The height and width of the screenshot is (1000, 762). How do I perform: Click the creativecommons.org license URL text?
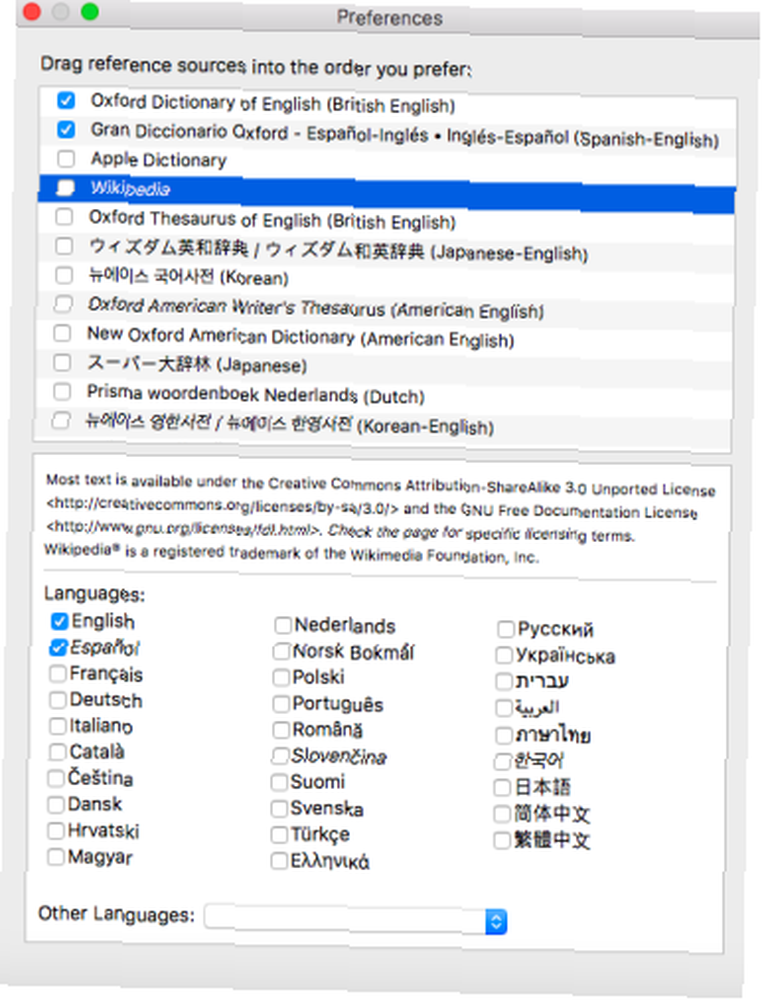pyautogui.click(x=223, y=506)
